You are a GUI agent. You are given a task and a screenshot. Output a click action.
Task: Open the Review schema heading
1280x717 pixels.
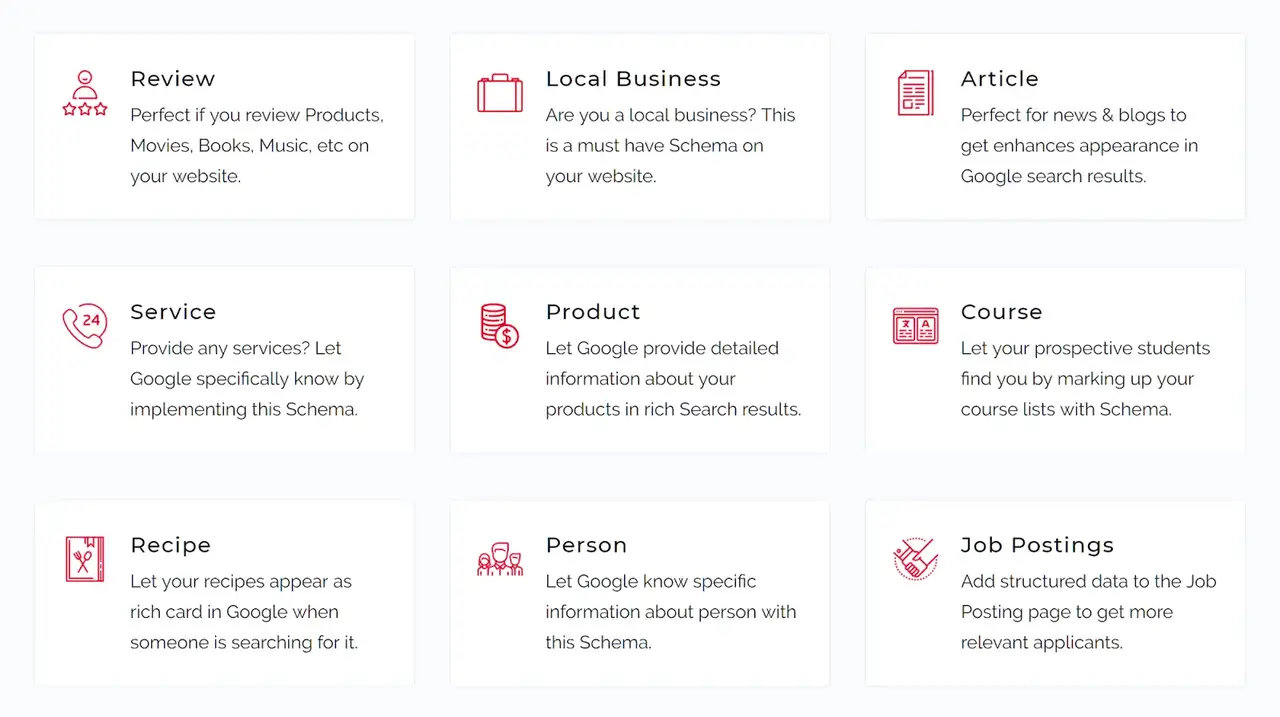coord(172,79)
